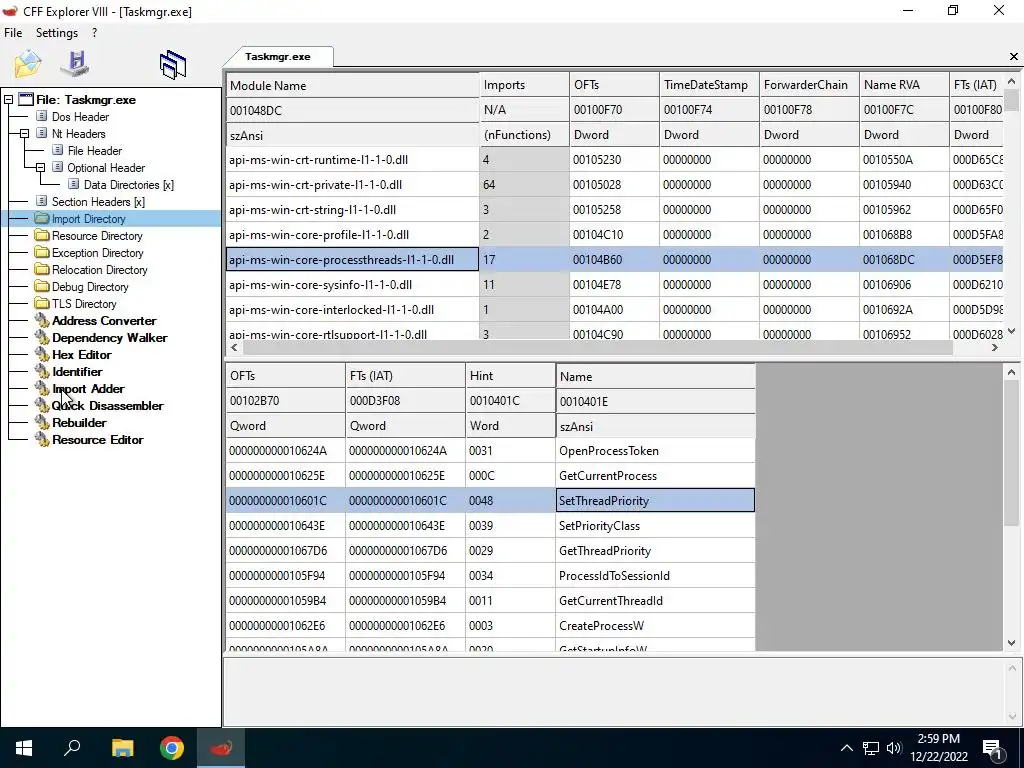Screen dimensions: 1024x768
Task: Click the Rebuilder tool icon
Action: tap(42, 422)
